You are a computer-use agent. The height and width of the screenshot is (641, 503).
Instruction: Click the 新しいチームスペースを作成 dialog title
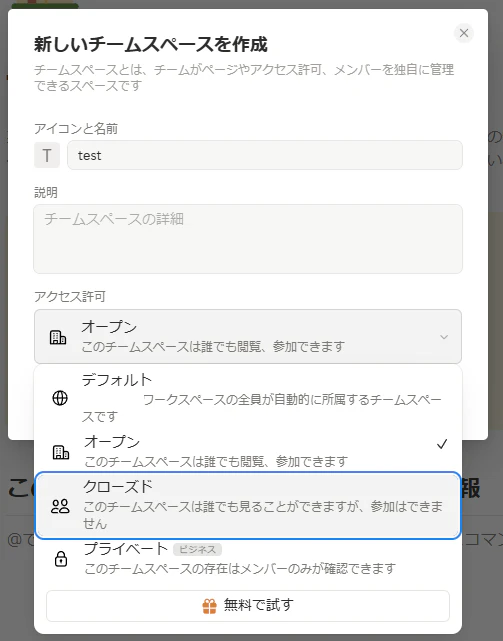(150, 44)
